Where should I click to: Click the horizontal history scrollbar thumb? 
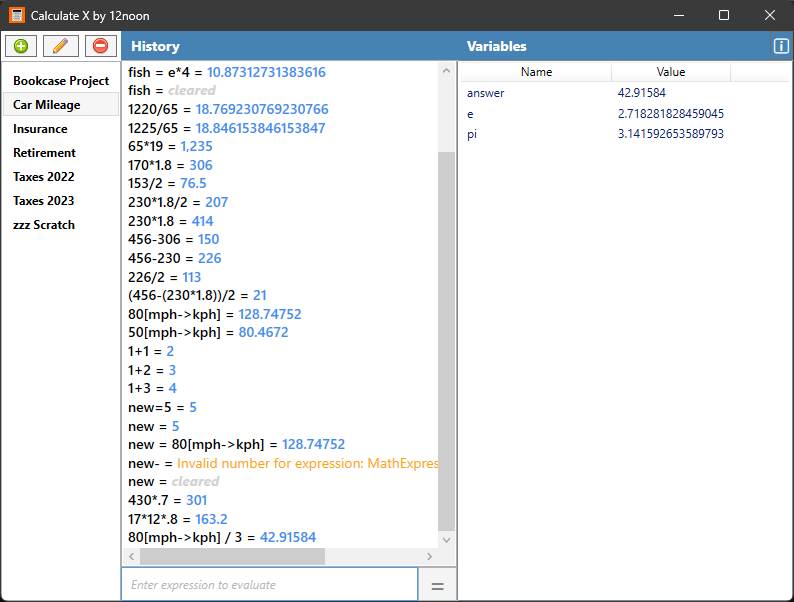click(232, 556)
